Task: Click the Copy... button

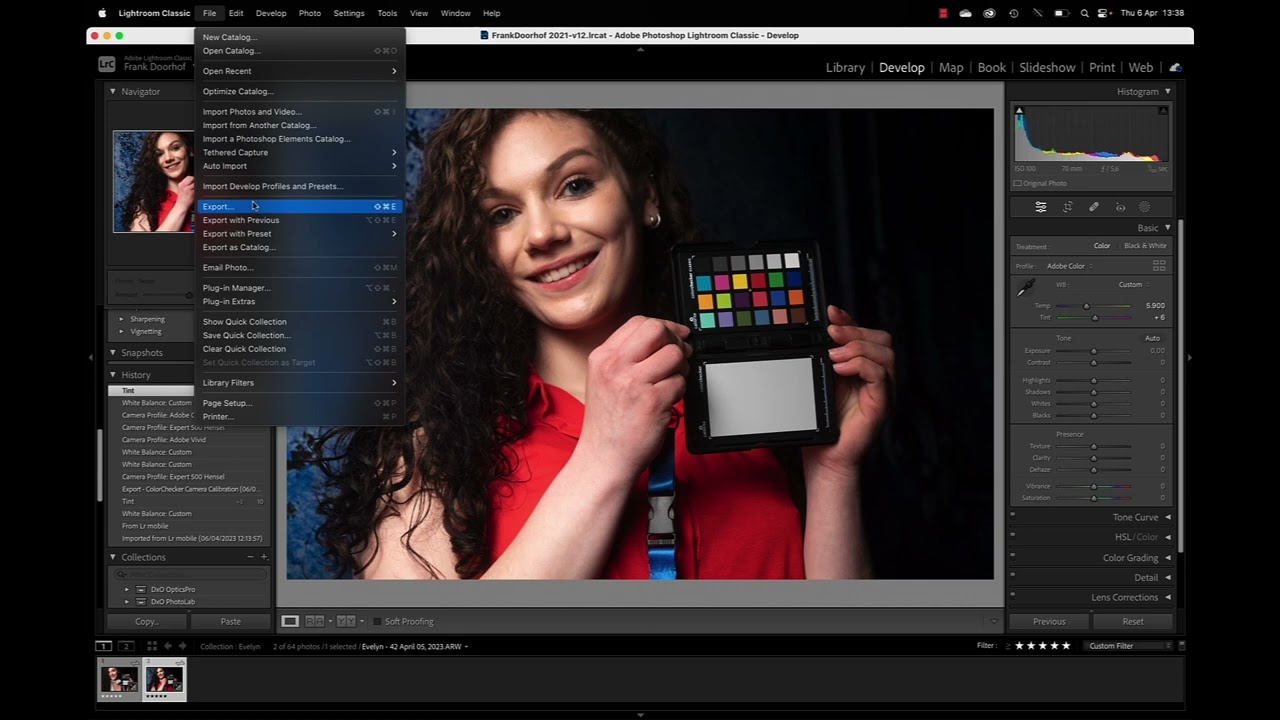Action: click(147, 621)
